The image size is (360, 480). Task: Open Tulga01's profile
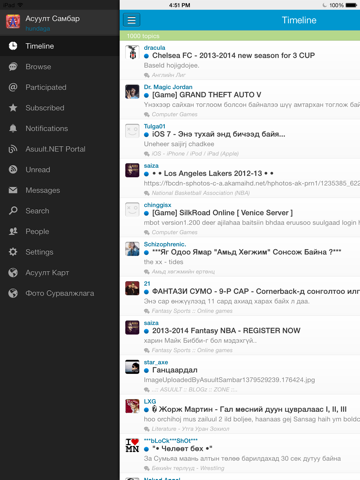pyautogui.click(x=154, y=126)
